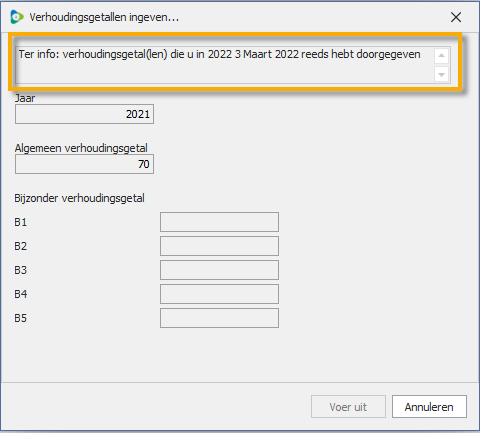Click the 'Bijzonder verhoudingsgetal' heading

click(79, 198)
